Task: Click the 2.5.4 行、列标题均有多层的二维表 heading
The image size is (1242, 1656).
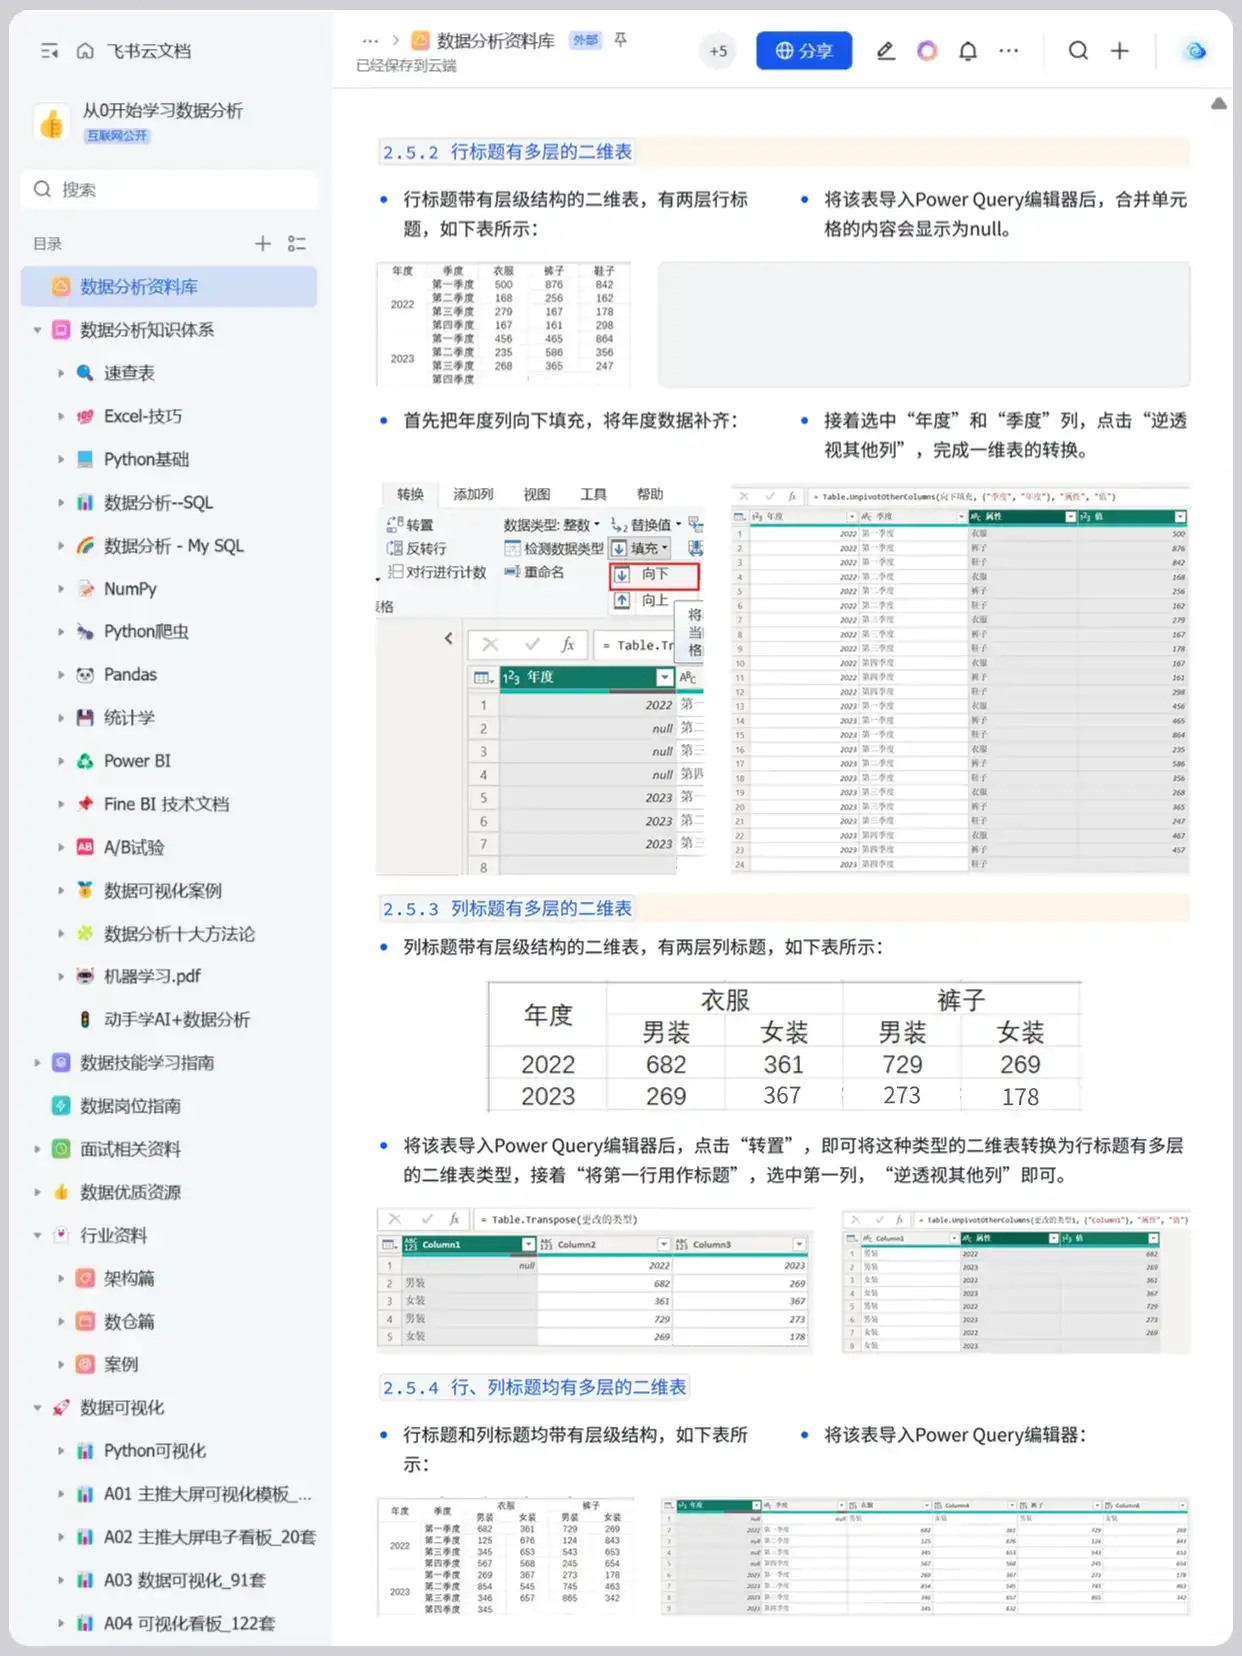Action: point(534,1388)
